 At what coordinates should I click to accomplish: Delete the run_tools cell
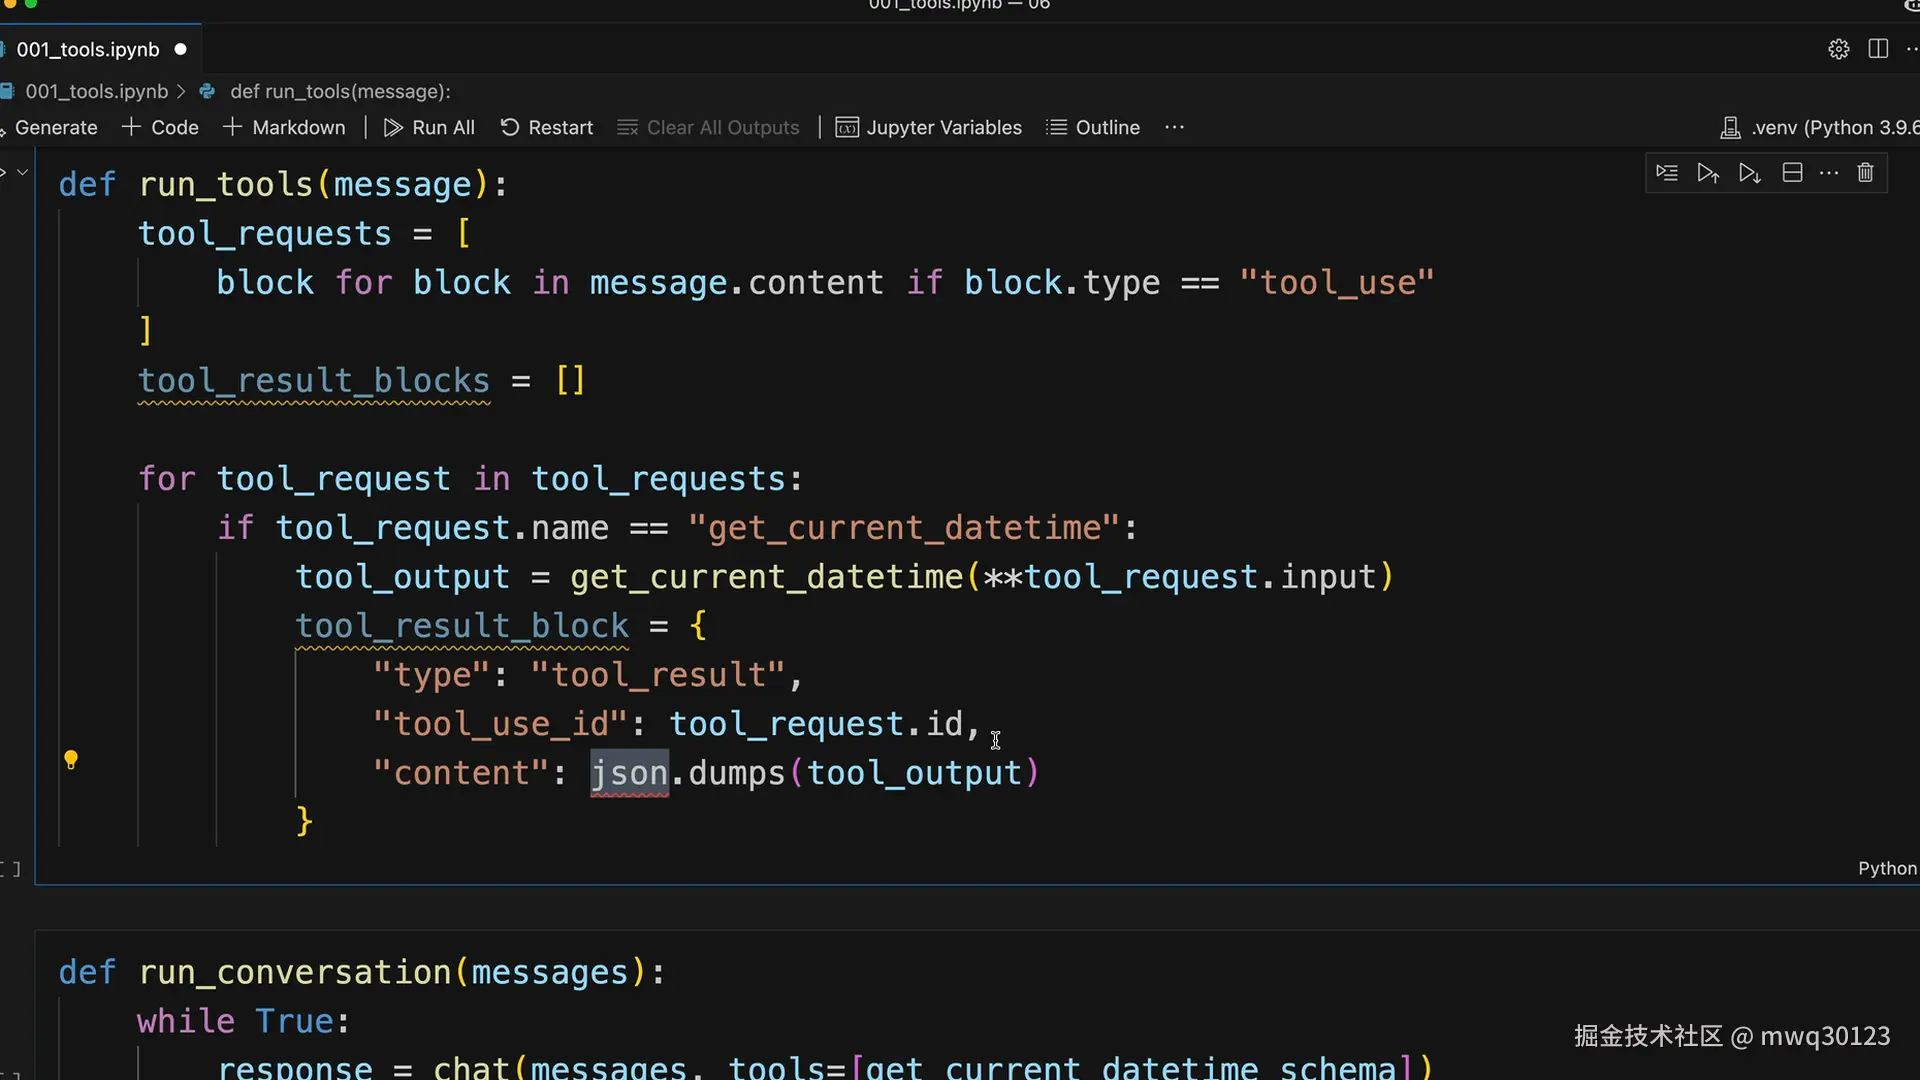pyautogui.click(x=1865, y=173)
